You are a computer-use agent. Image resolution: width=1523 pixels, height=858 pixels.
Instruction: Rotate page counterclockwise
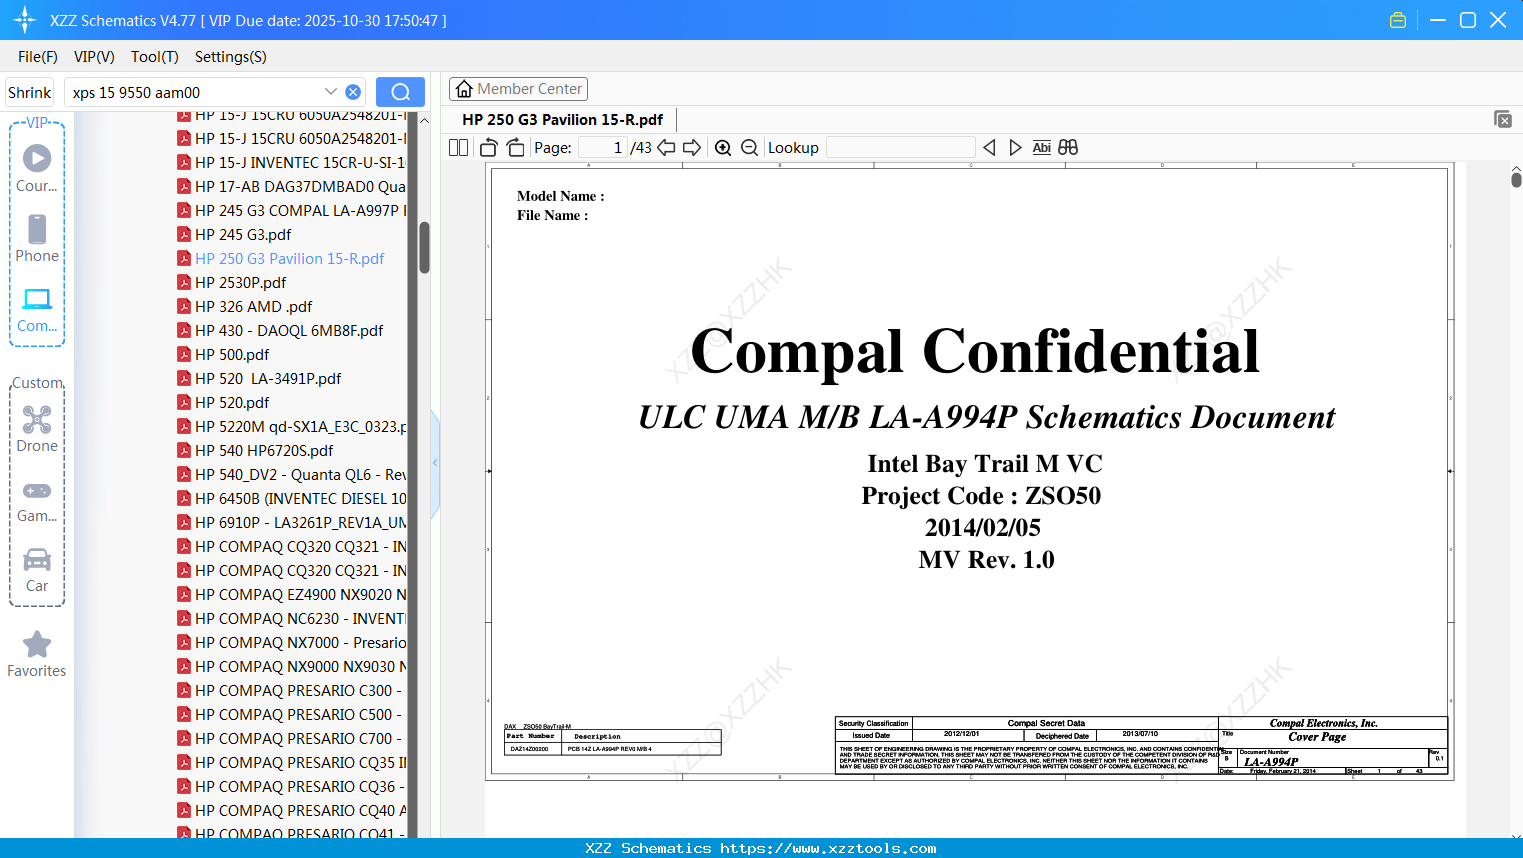pyautogui.click(x=488, y=147)
